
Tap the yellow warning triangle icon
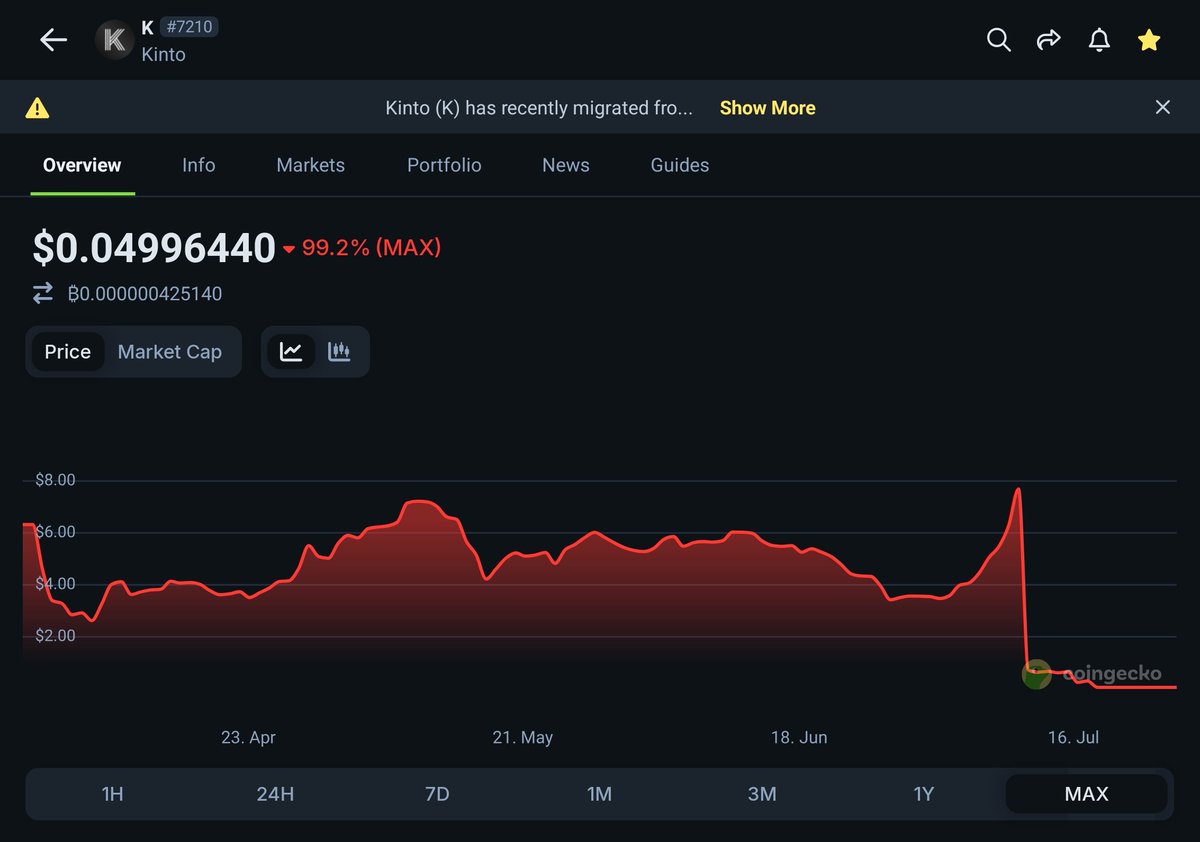pyautogui.click(x=37, y=108)
